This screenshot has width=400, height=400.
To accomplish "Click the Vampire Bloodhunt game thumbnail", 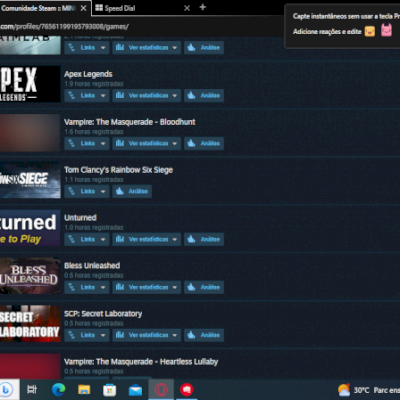I will point(30,132).
